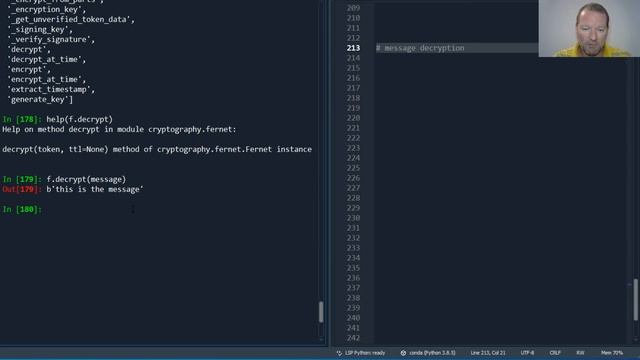Click the '# message decryption' comment line
The image size is (640, 360).
coord(420,48)
